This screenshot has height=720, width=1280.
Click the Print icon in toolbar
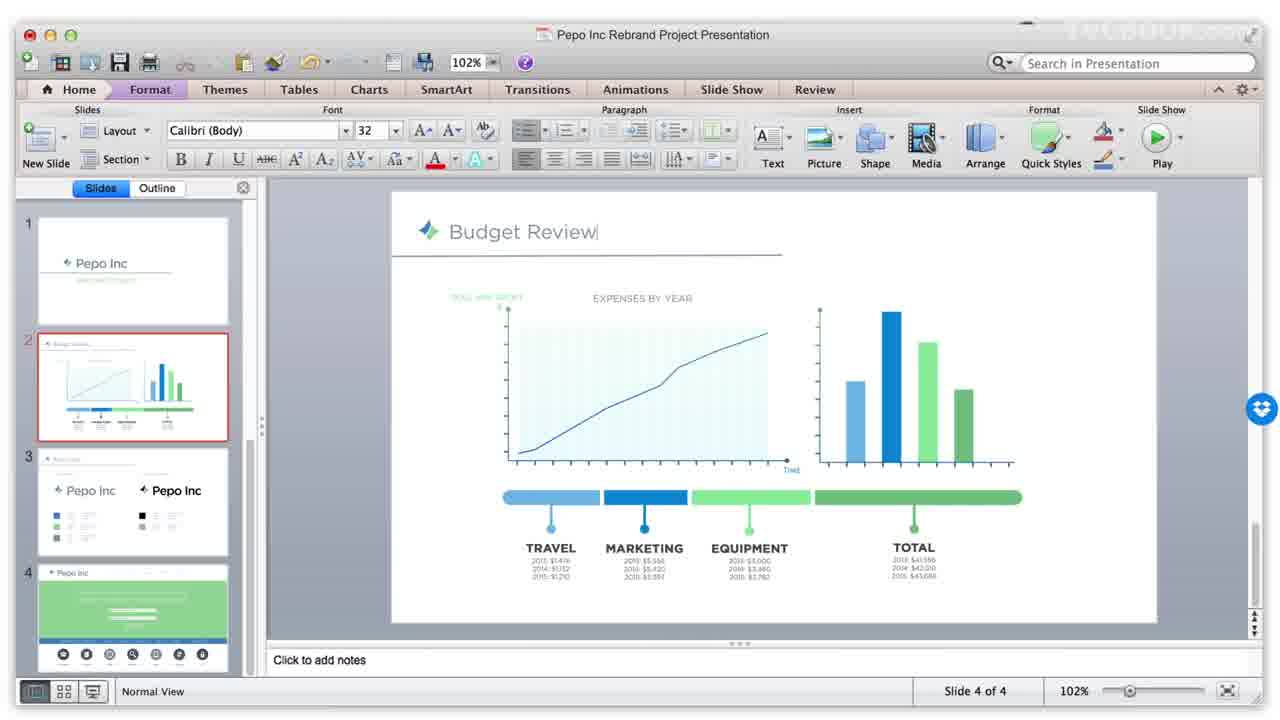point(150,62)
